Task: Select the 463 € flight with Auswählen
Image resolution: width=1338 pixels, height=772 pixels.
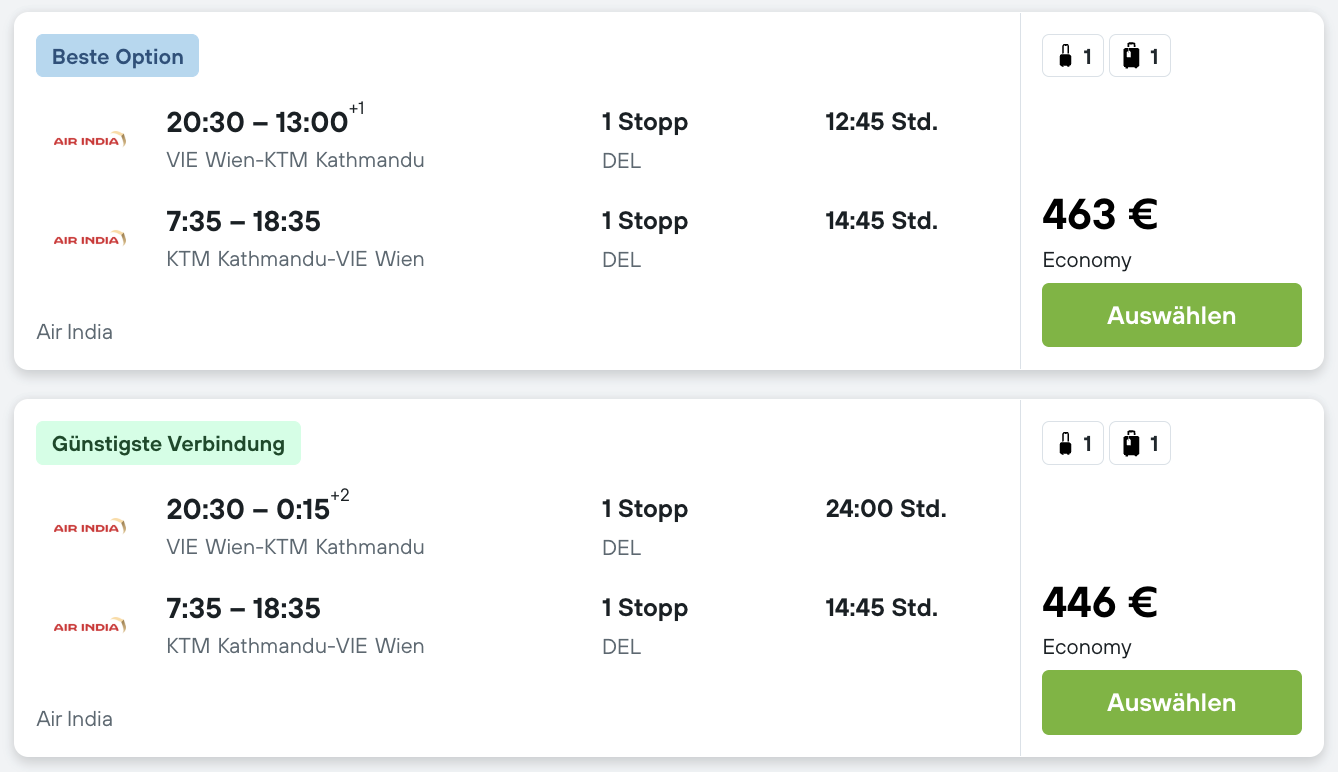Action: (1171, 315)
